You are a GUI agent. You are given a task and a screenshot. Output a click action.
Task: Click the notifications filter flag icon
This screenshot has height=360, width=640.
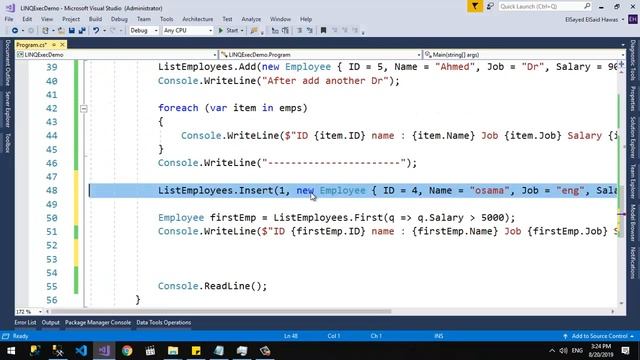(475, 6)
